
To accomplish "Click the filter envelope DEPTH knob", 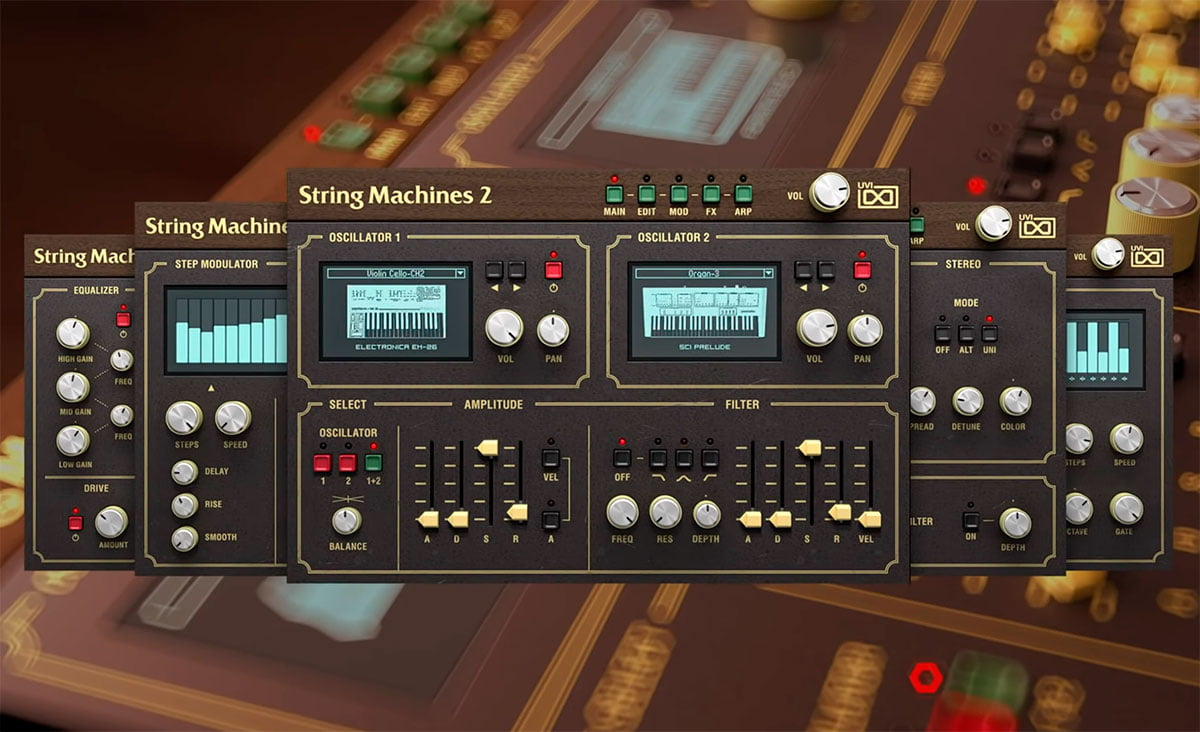I will (706, 514).
